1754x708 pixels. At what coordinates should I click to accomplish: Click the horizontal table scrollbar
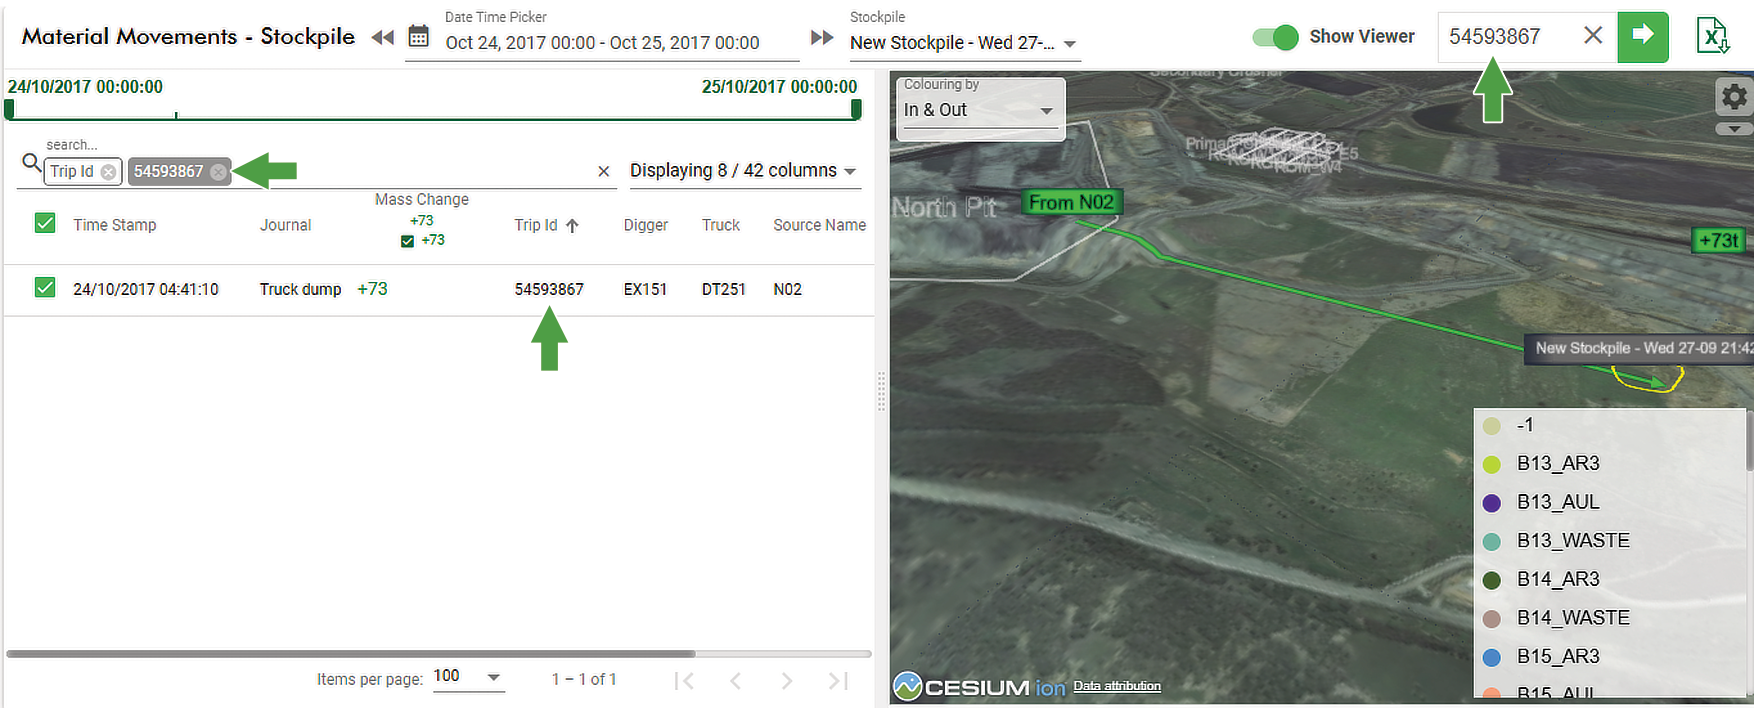pos(351,654)
